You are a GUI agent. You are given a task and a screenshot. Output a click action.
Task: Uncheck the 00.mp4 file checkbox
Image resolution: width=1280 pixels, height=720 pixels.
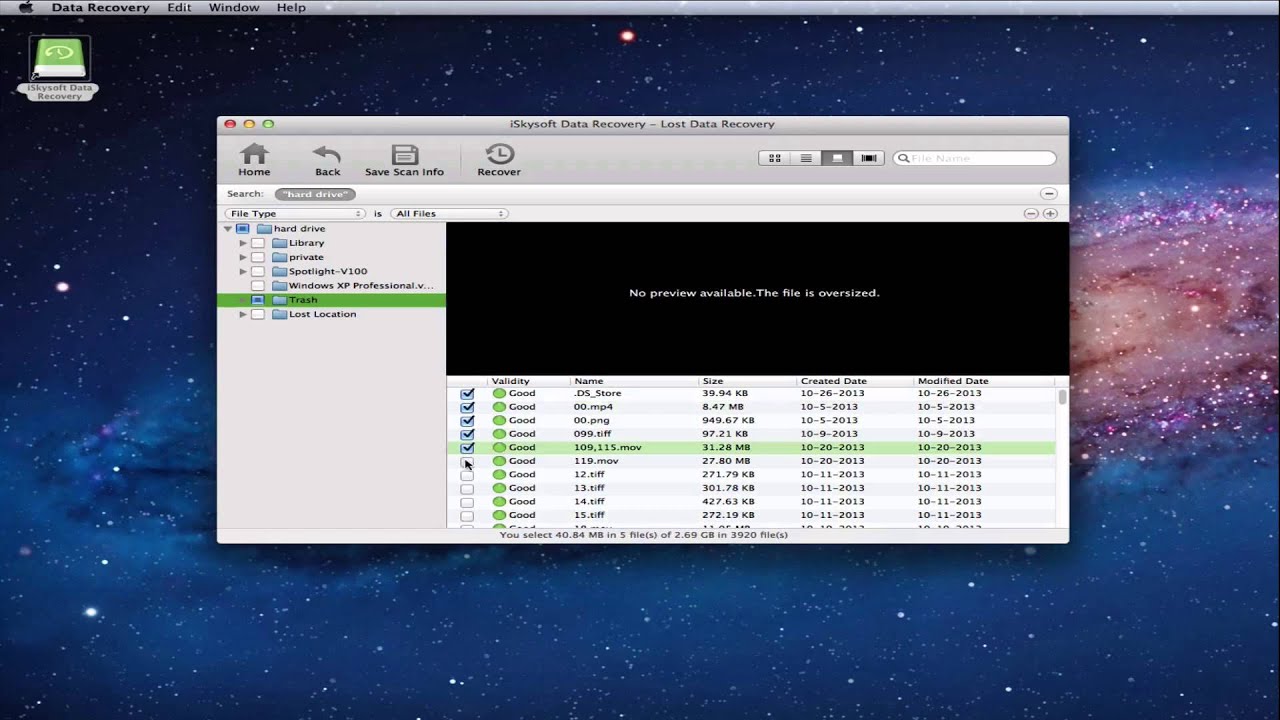(x=467, y=407)
